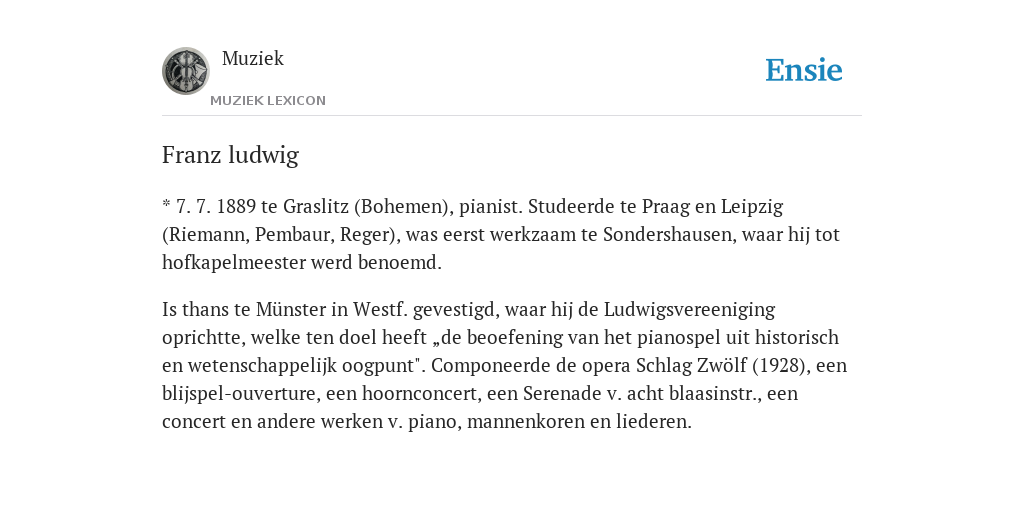Click the word Ludwigsvereeniging

690,310
